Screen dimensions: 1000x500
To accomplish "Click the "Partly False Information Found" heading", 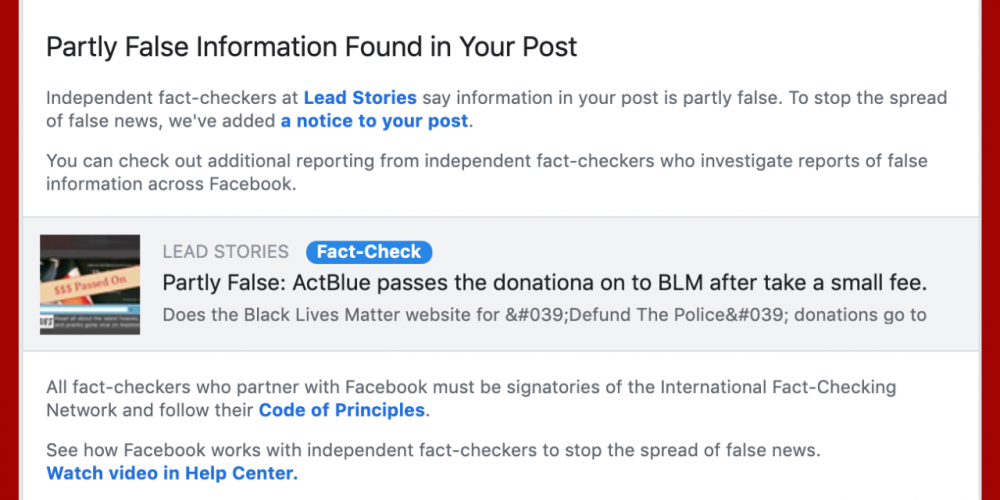I will [x=312, y=47].
